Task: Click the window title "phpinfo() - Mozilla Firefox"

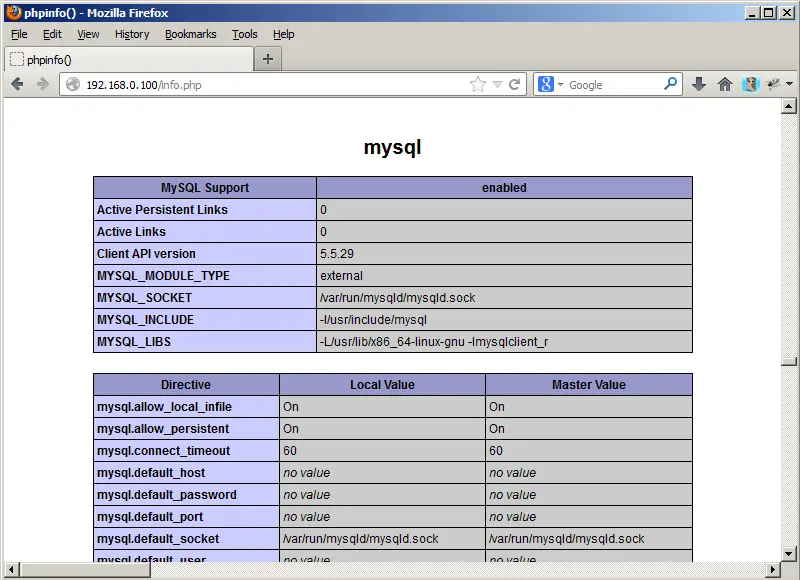Action: [96, 13]
